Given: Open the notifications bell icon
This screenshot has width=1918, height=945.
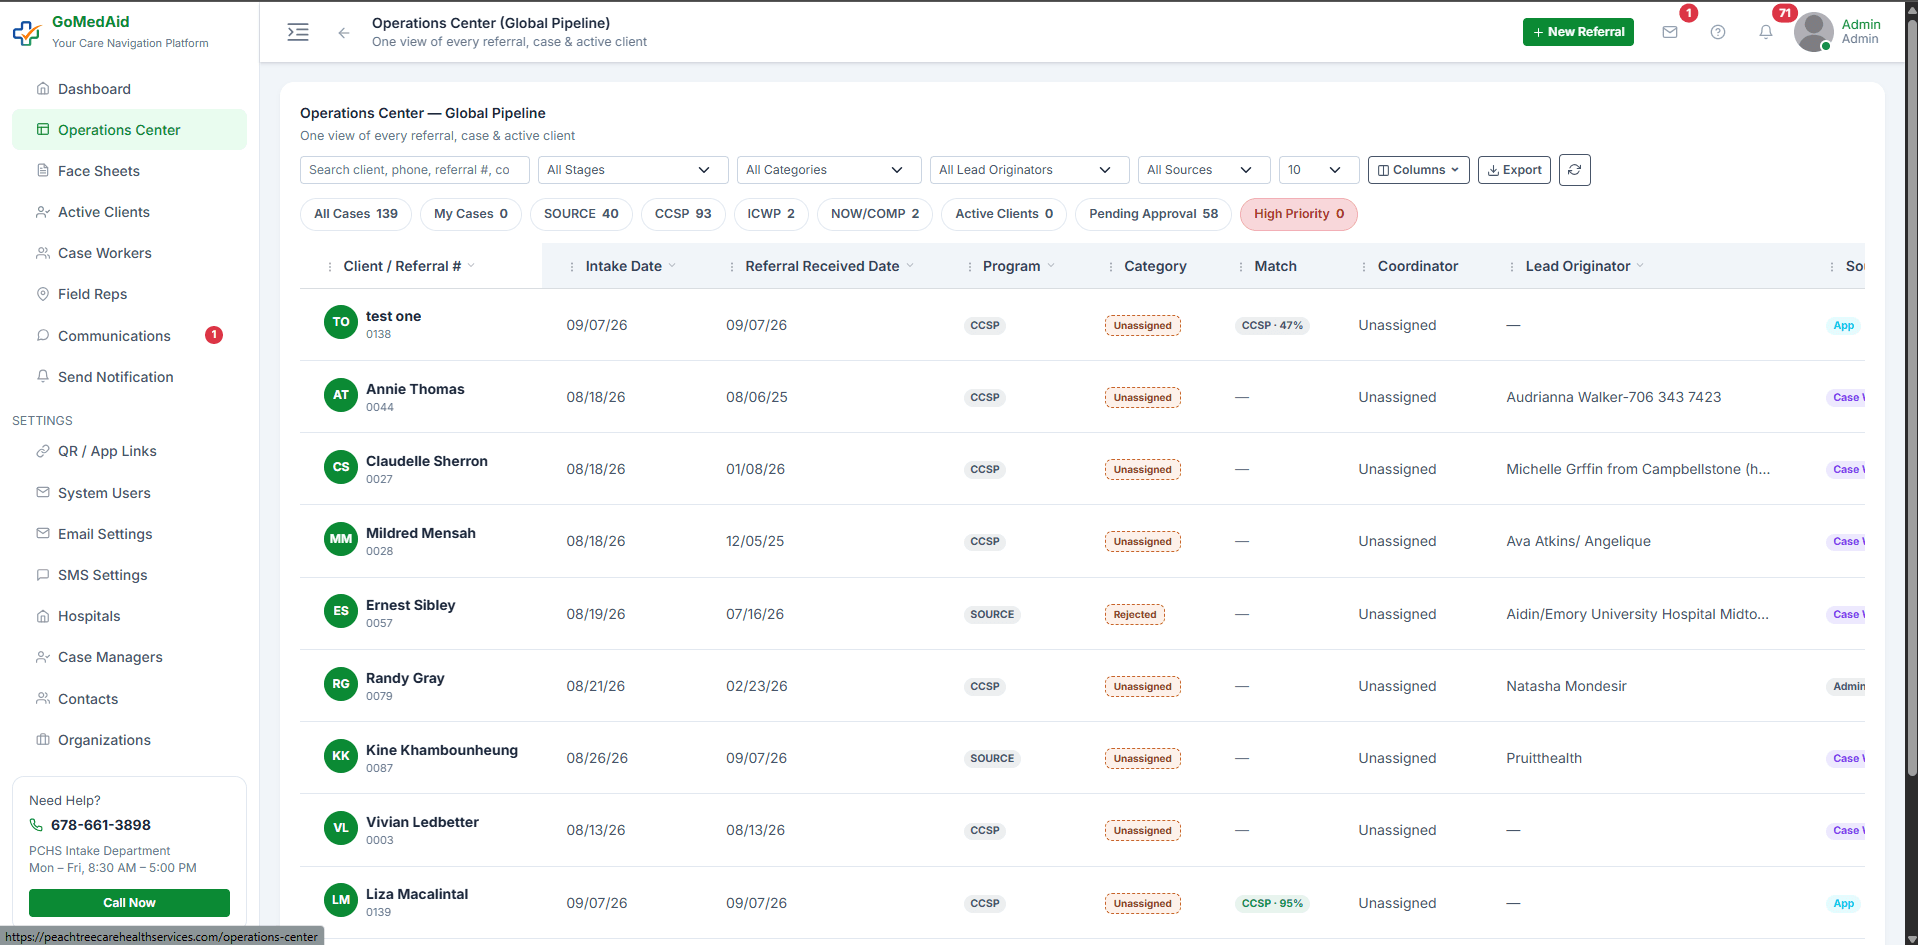Looking at the screenshot, I should [x=1766, y=32].
